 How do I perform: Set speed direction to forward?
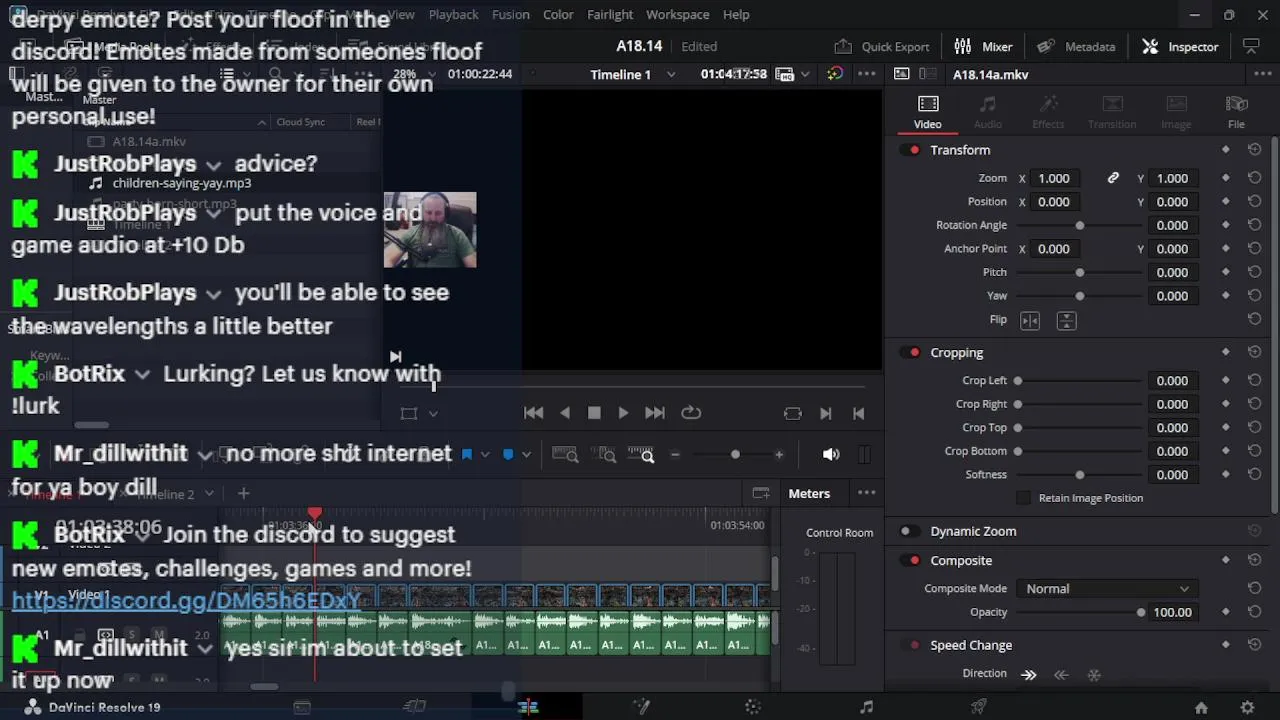click(1029, 674)
